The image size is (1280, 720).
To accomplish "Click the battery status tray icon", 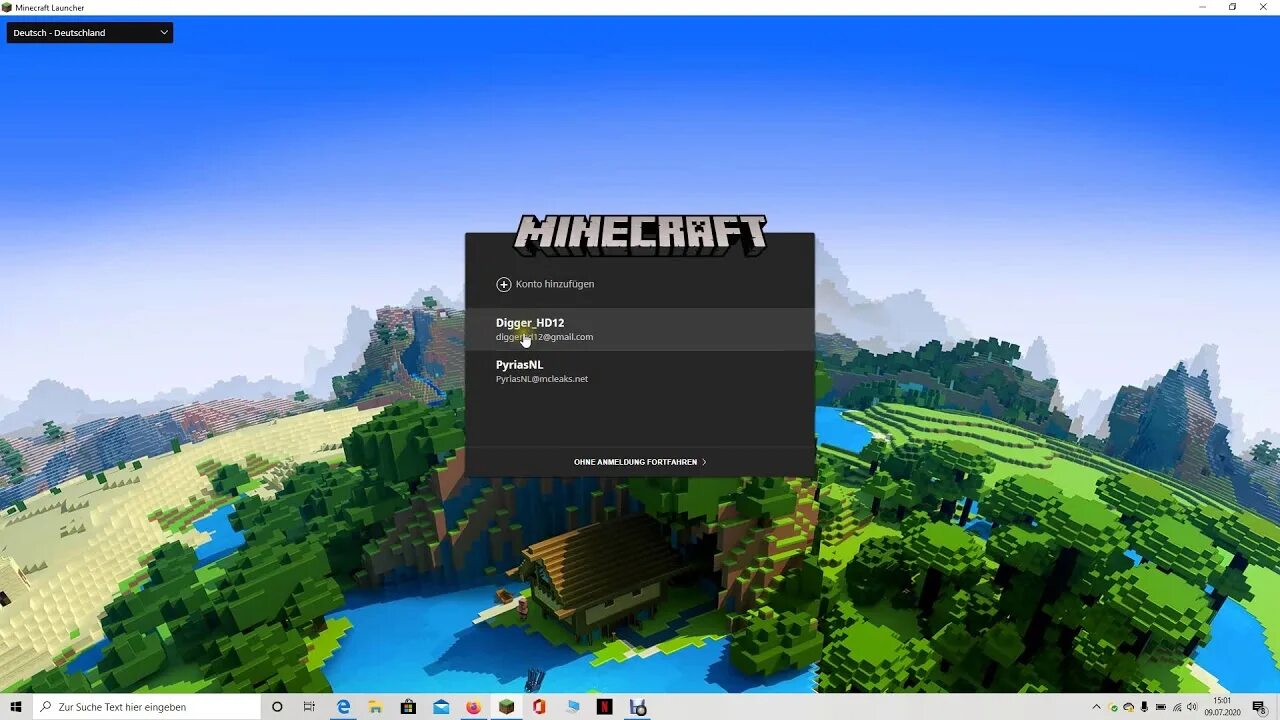I will tap(1160, 707).
